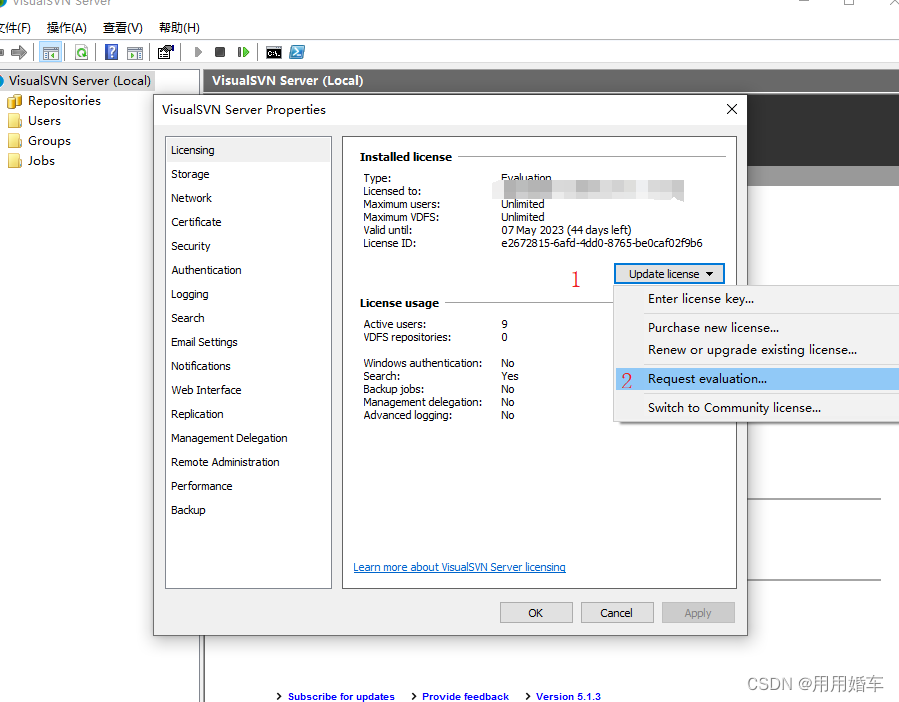Screen dimensions: 899x702
Task: Click the Jobs folder icon in tree
Action: click(14, 161)
